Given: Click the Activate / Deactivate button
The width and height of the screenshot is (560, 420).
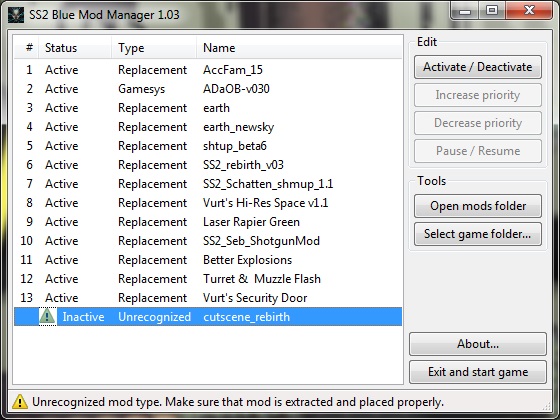Looking at the screenshot, I should tap(478, 67).
